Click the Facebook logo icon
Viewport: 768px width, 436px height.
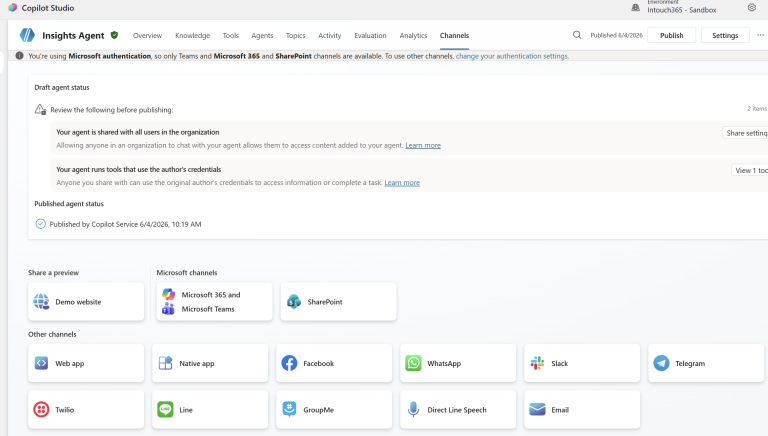289,363
